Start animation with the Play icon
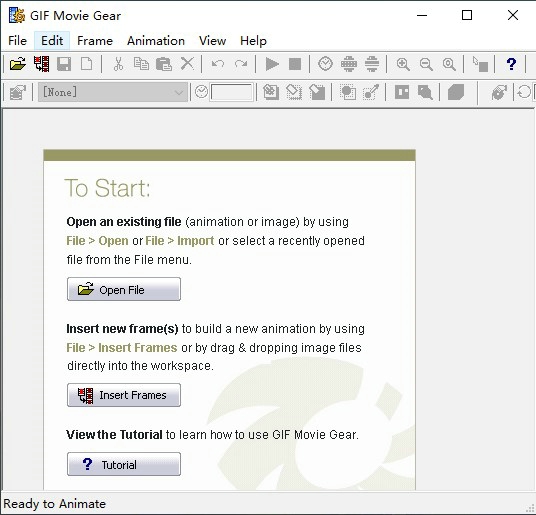 click(272, 64)
